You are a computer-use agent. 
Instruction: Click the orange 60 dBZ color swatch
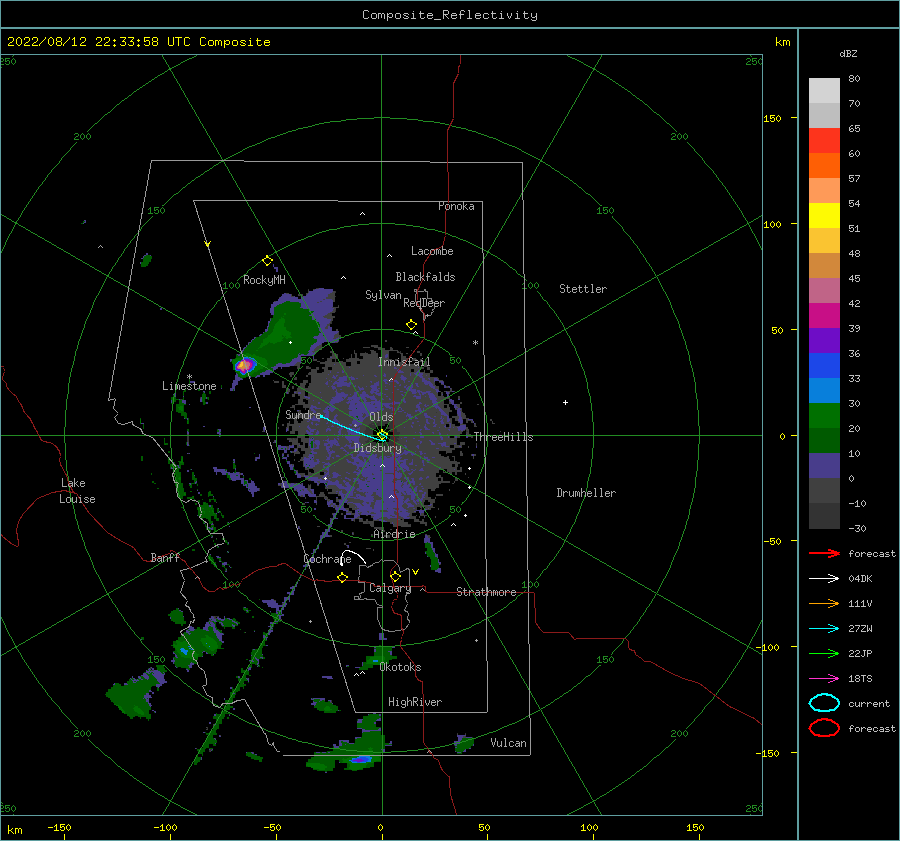point(824,166)
